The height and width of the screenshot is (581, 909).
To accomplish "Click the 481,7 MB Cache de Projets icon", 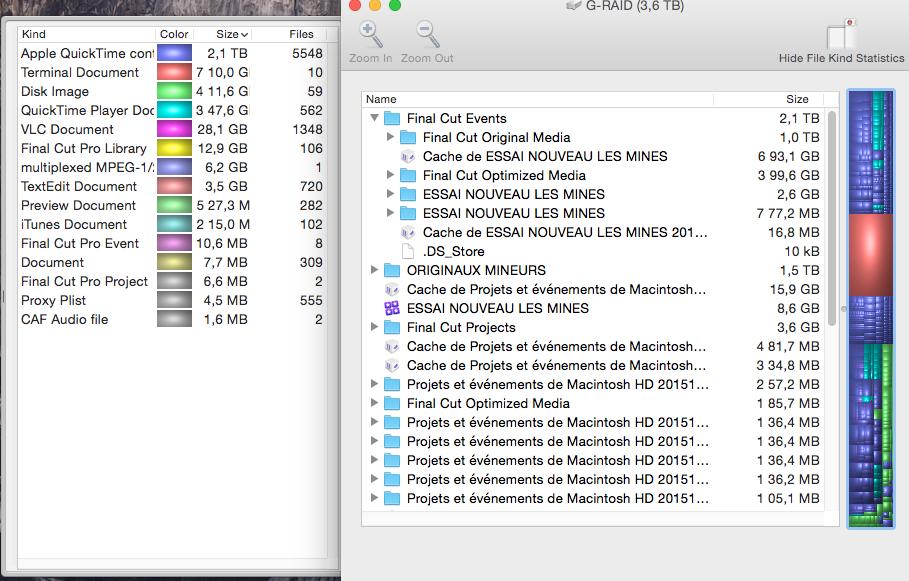I will click(x=392, y=347).
